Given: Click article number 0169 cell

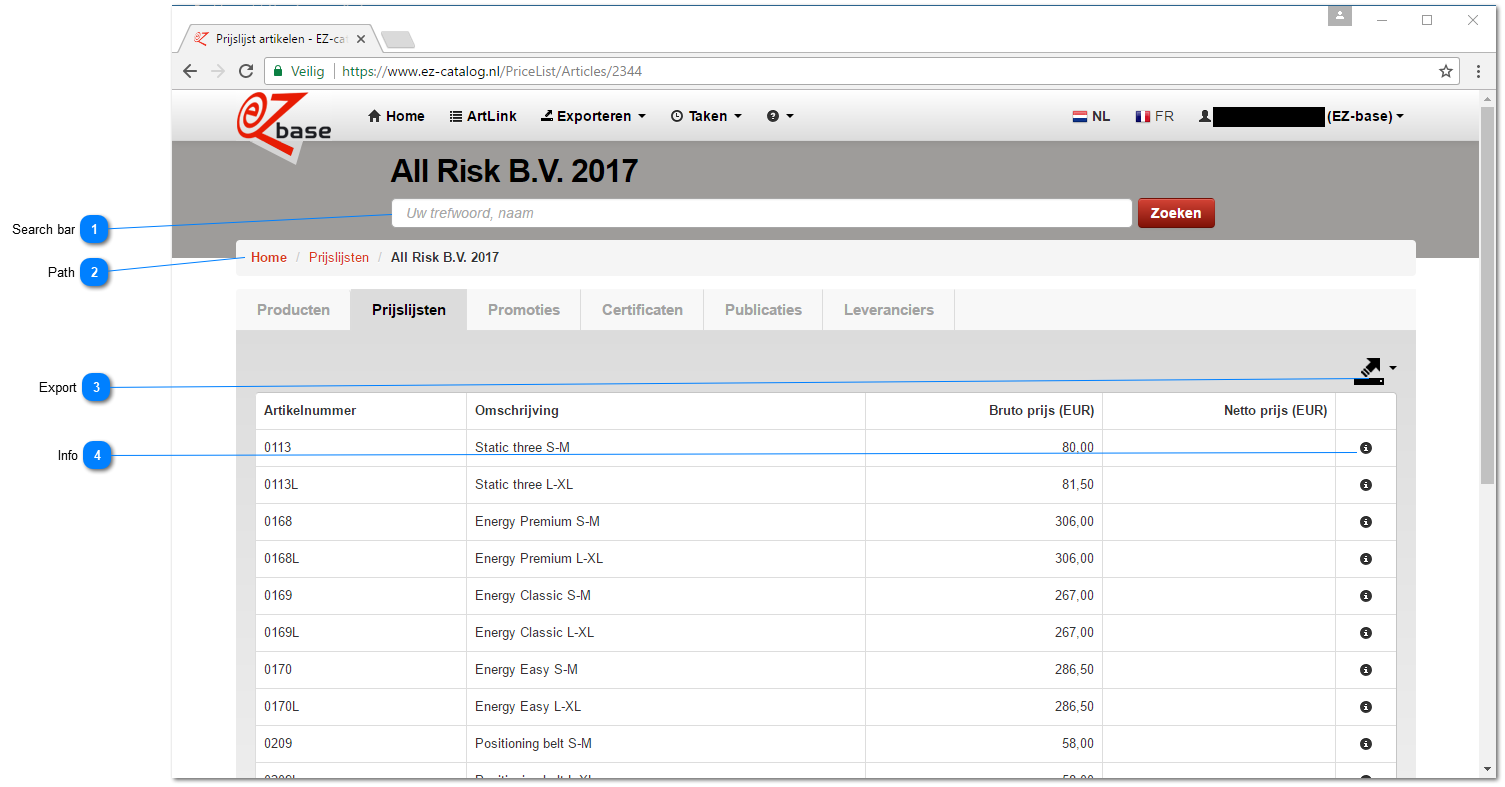Looking at the screenshot, I should point(361,596).
